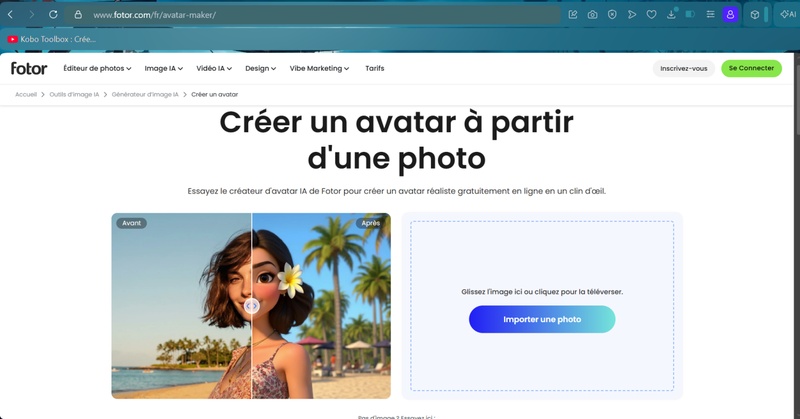Open the shield ad-blocker icon
The height and width of the screenshot is (419, 800).
(612, 15)
